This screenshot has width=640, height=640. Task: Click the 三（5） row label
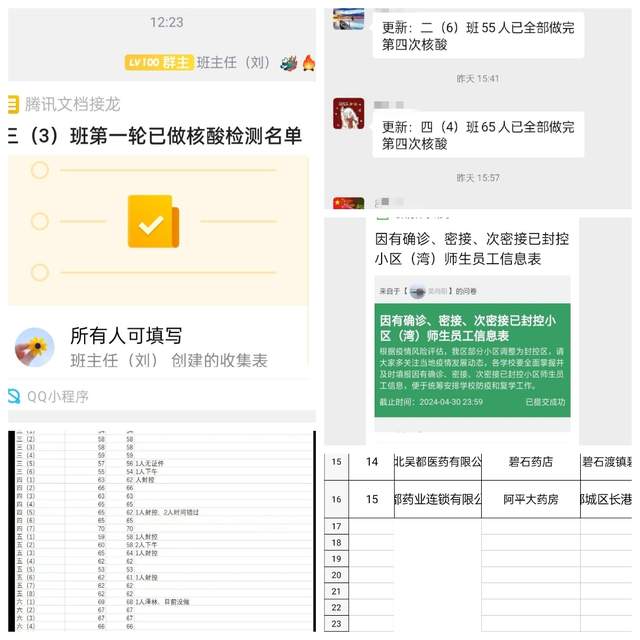[x=26, y=464]
